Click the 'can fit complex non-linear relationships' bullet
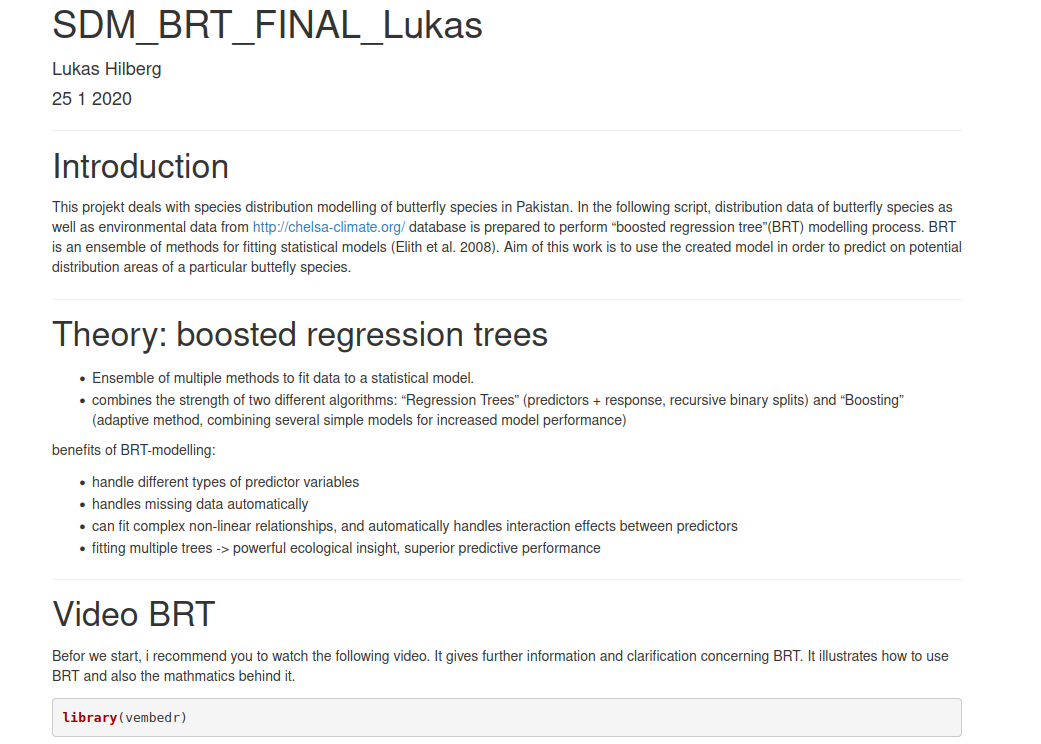 click(415, 526)
